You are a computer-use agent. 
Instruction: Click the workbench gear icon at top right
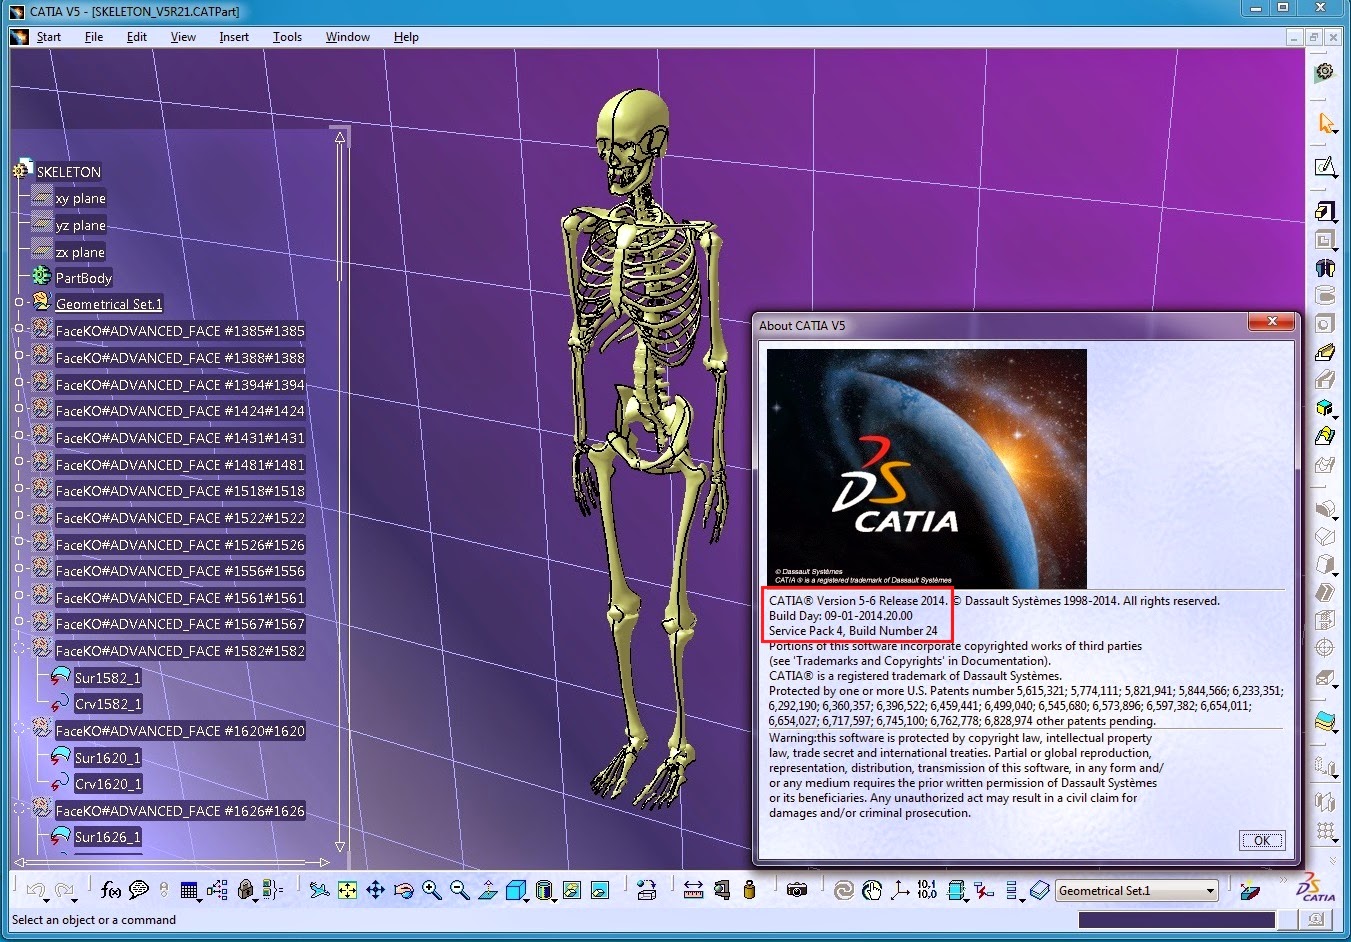[1325, 71]
